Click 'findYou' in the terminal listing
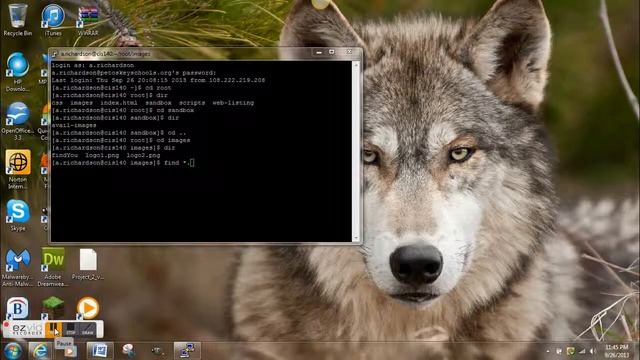 tap(64, 155)
